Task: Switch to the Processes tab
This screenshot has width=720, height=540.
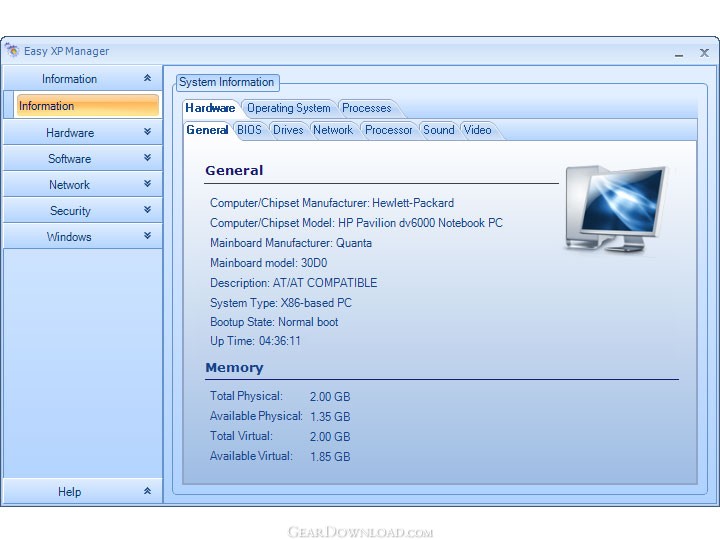Action: point(367,108)
